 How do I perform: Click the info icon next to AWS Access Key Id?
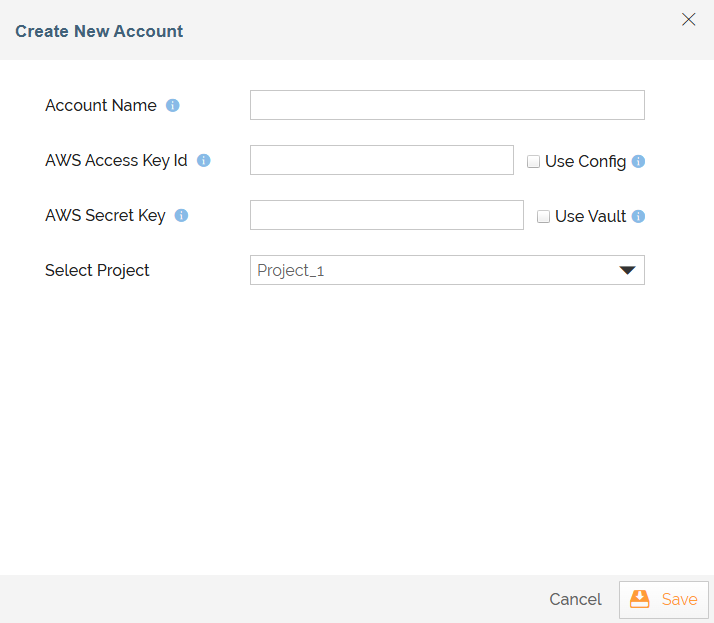(x=204, y=160)
